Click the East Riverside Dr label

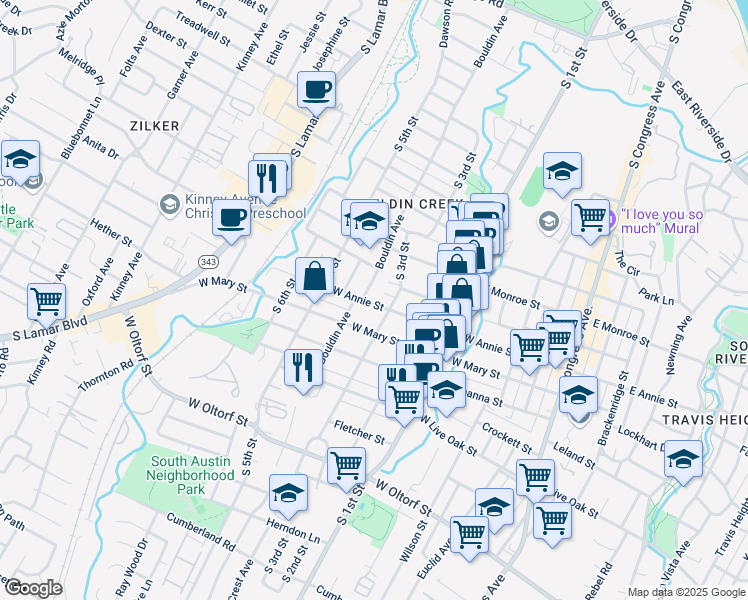(701, 122)
